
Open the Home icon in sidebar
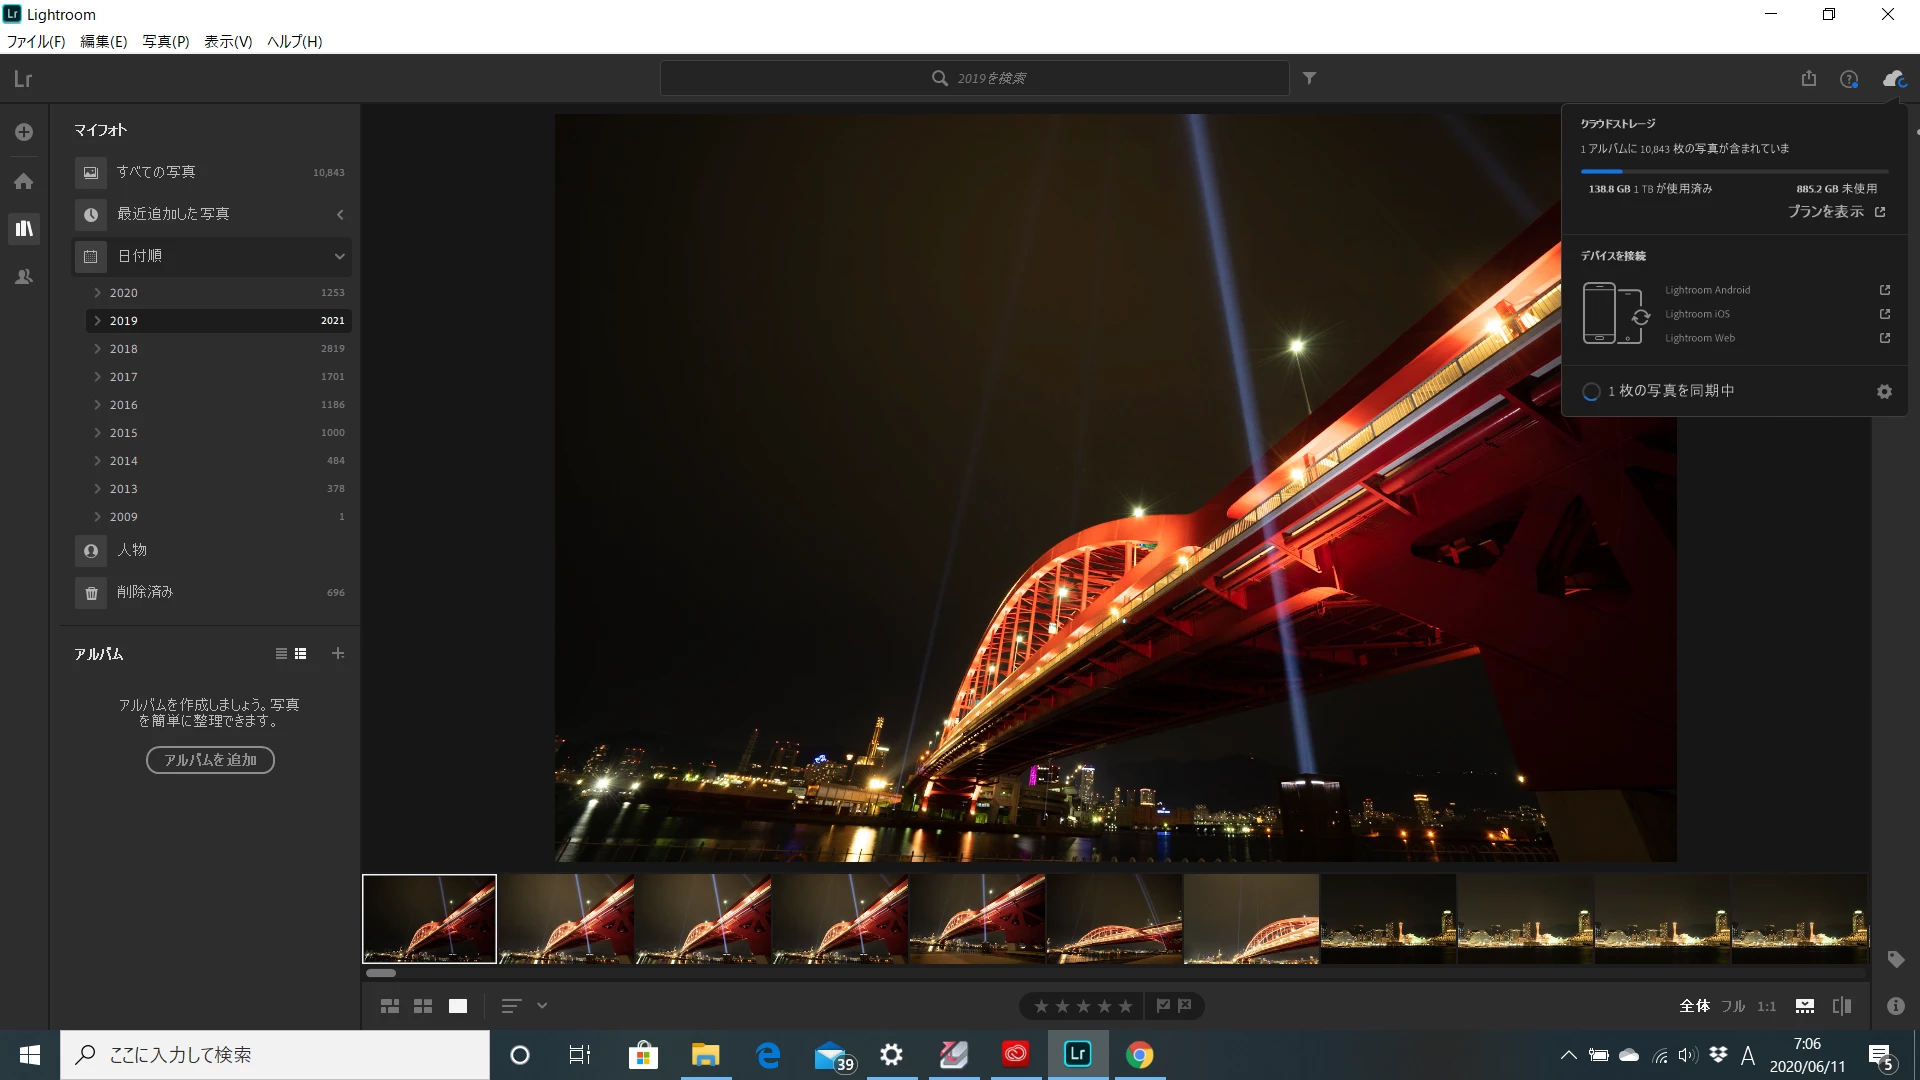pos(24,181)
